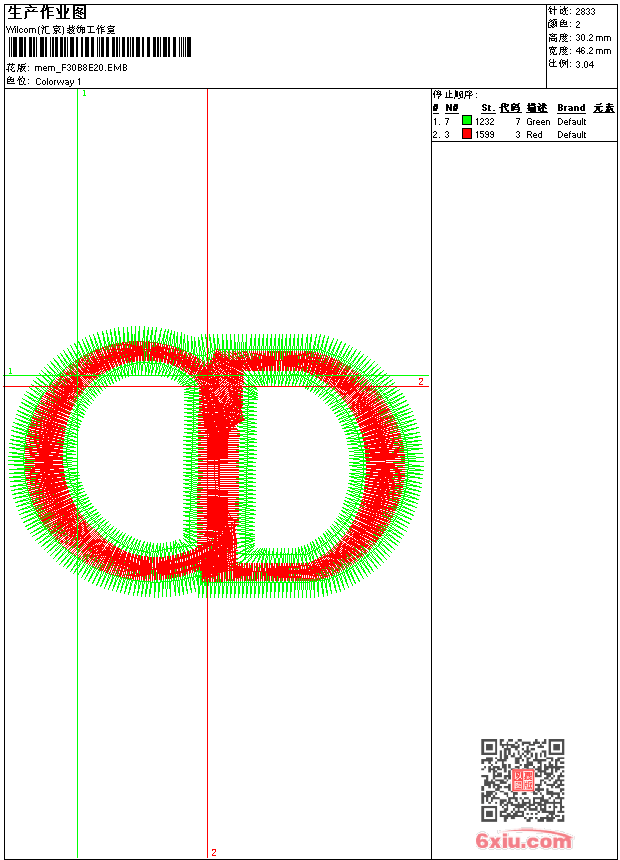The height and width of the screenshot is (860, 620).
Task: Click red marker "2" at the bottom of the vertical line
Action: pyautogui.click(x=213, y=852)
